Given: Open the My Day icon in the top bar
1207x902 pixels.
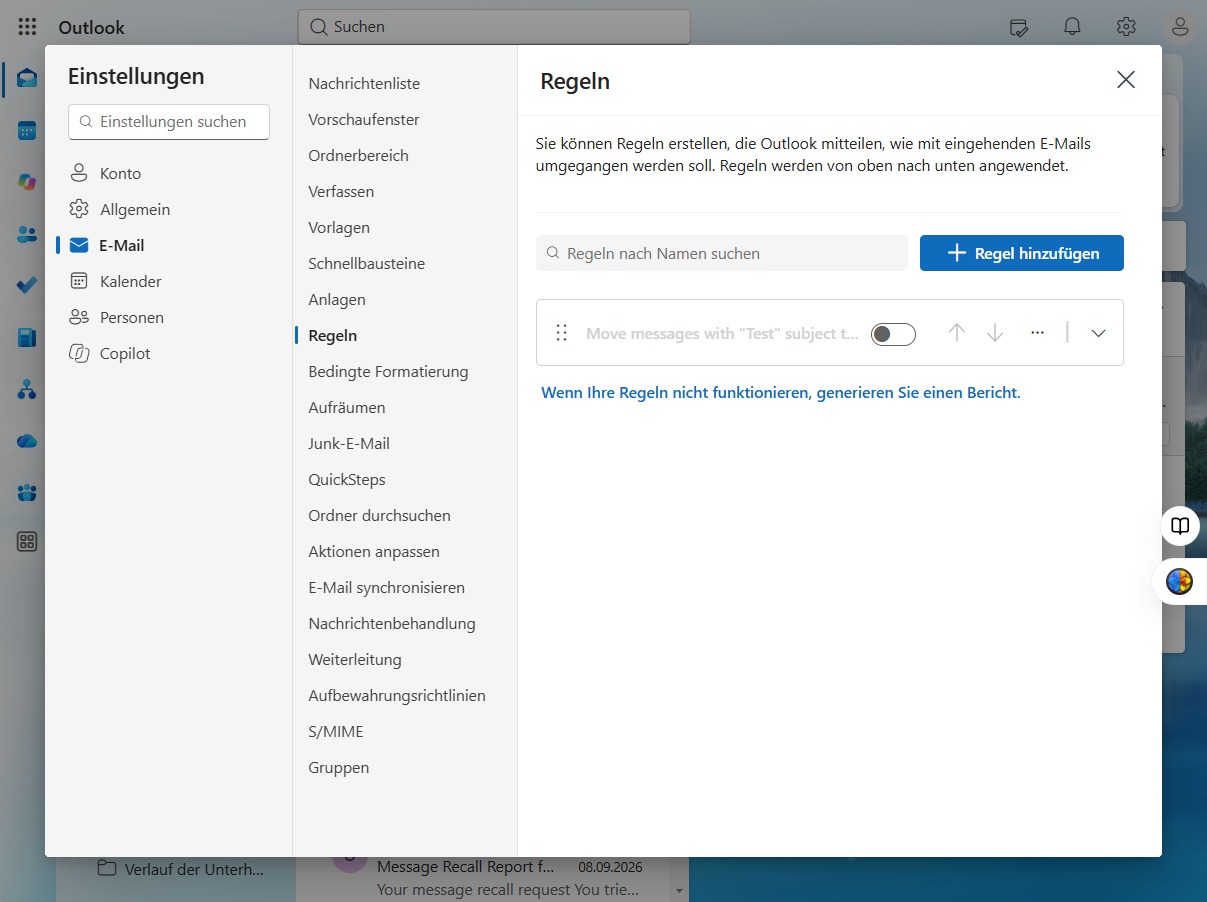Looking at the screenshot, I should (1019, 27).
